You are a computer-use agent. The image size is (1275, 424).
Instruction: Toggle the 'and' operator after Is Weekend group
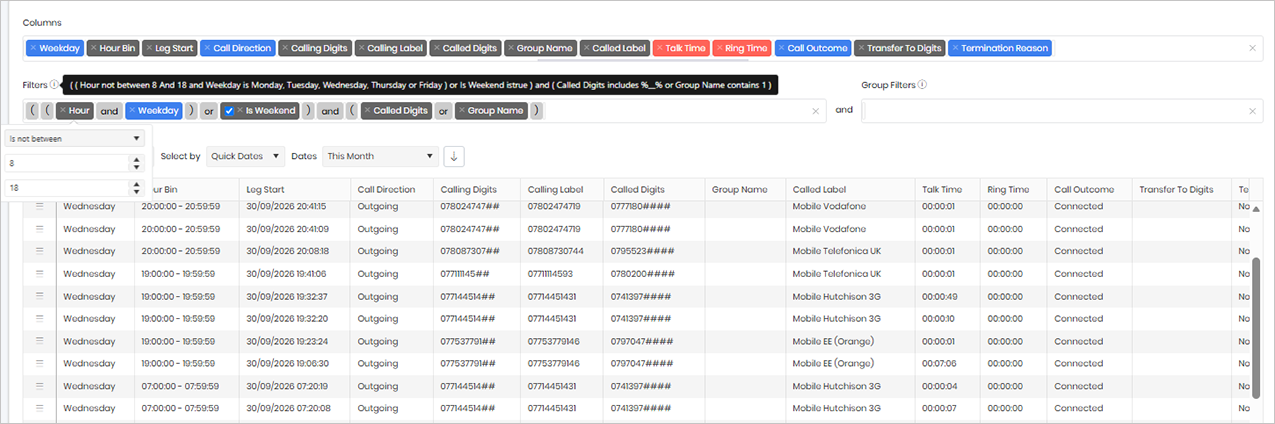[x=330, y=111]
